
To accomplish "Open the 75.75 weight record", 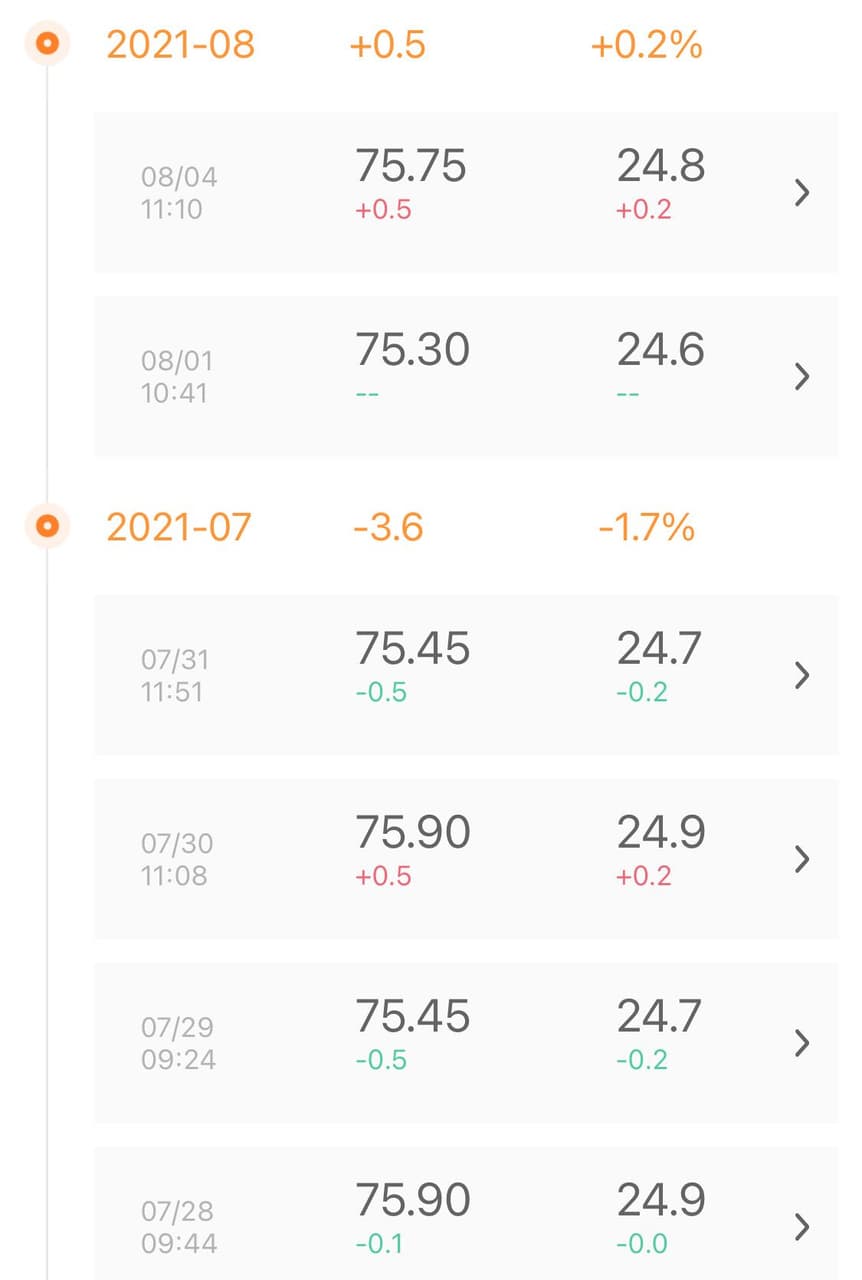I will [x=411, y=166].
